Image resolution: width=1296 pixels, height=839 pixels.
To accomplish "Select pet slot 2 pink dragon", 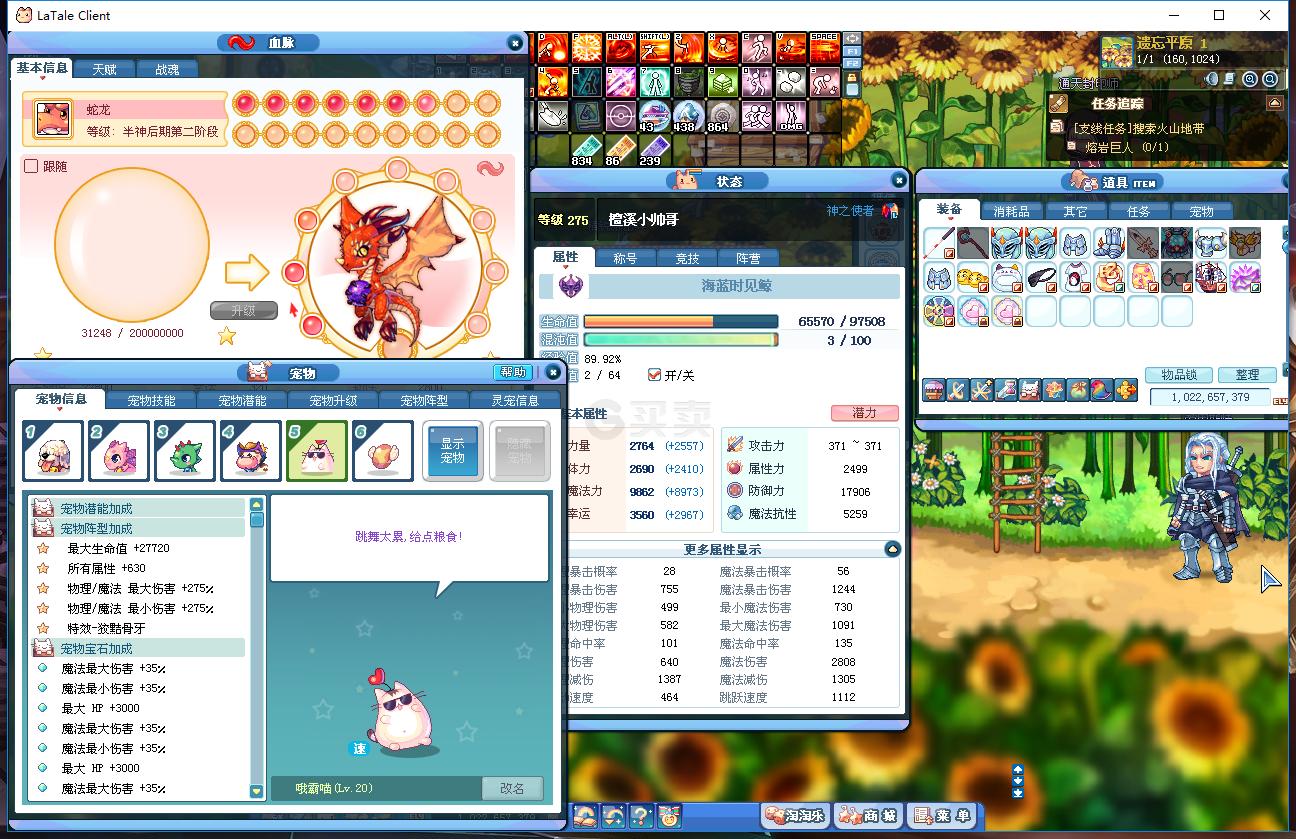I will (x=119, y=451).
